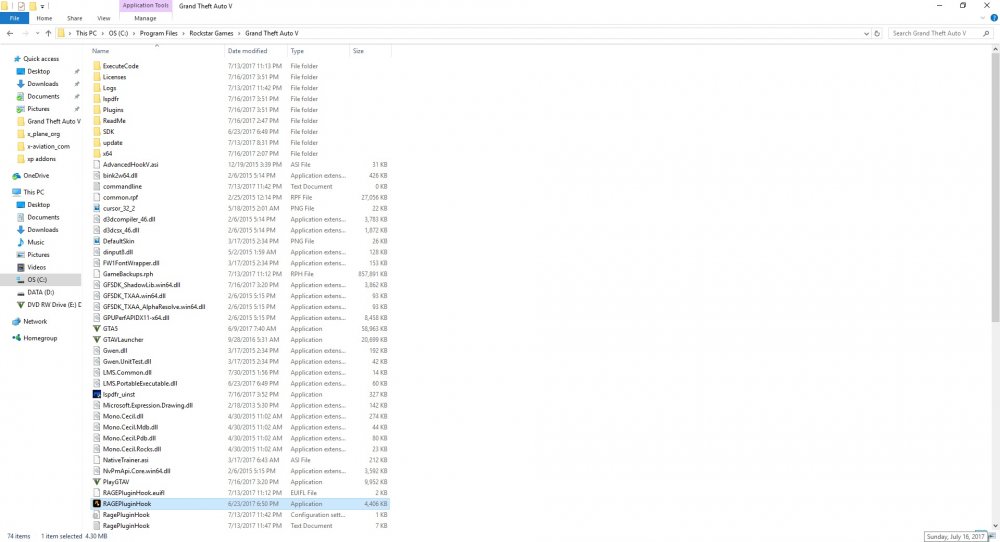Open the File ribbon tab
This screenshot has height=542, width=1000.
tap(14, 18)
